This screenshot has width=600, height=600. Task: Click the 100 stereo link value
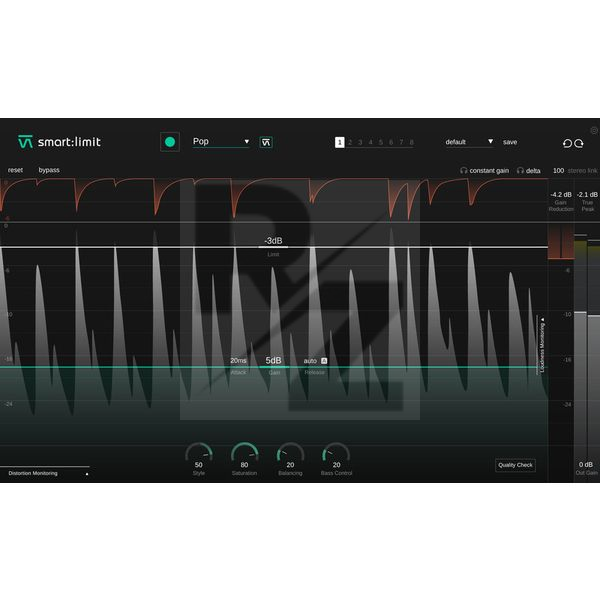tap(558, 171)
